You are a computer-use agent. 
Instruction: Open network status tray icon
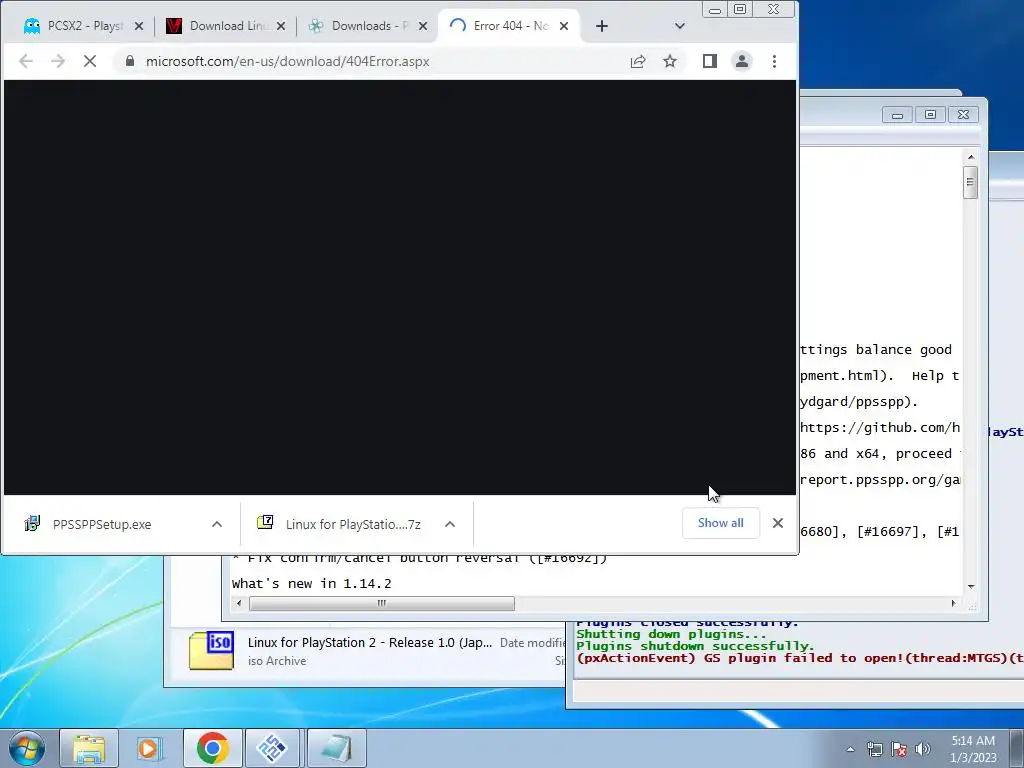[x=874, y=749]
